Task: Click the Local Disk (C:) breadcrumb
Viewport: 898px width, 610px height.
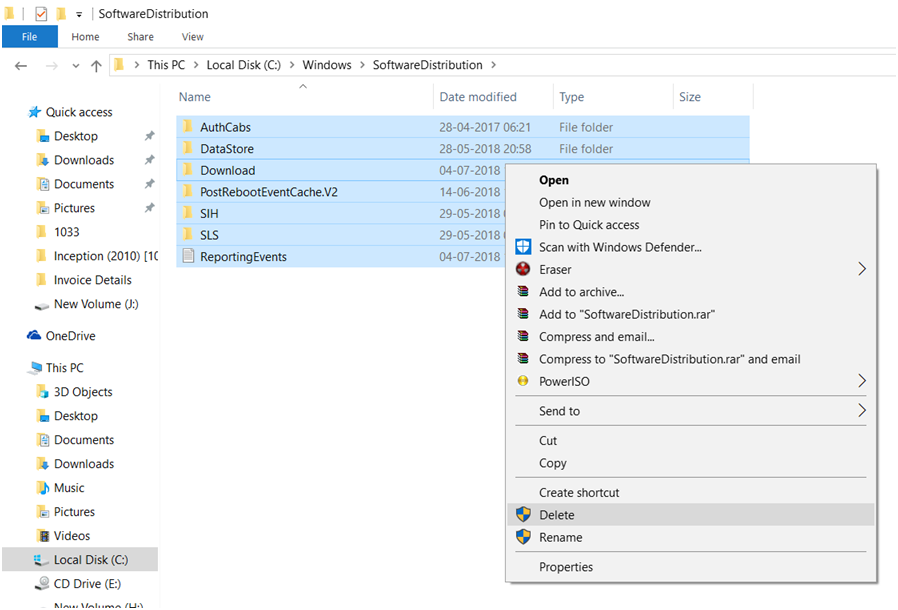Action: 243,65
